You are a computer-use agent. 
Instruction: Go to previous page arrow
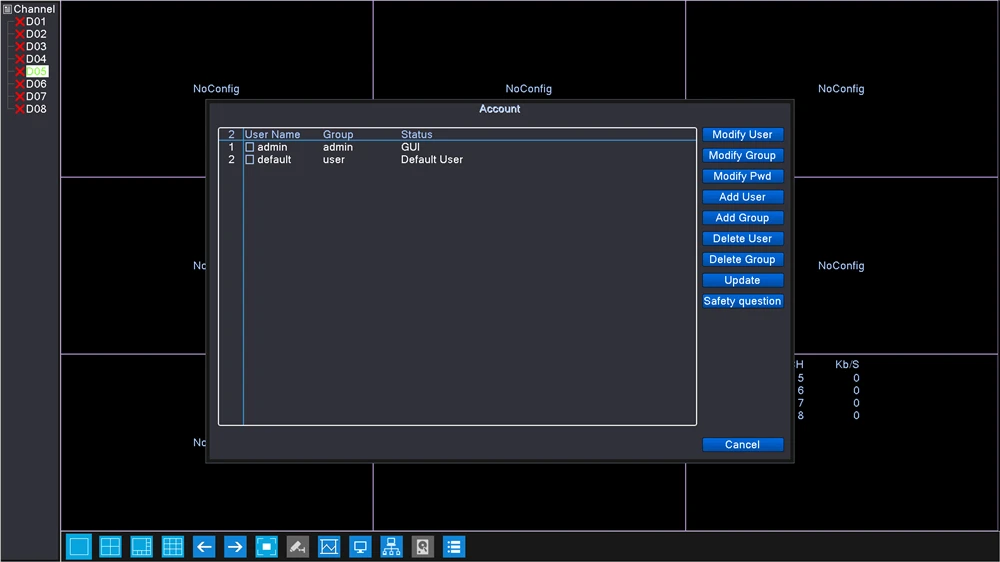(x=204, y=547)
